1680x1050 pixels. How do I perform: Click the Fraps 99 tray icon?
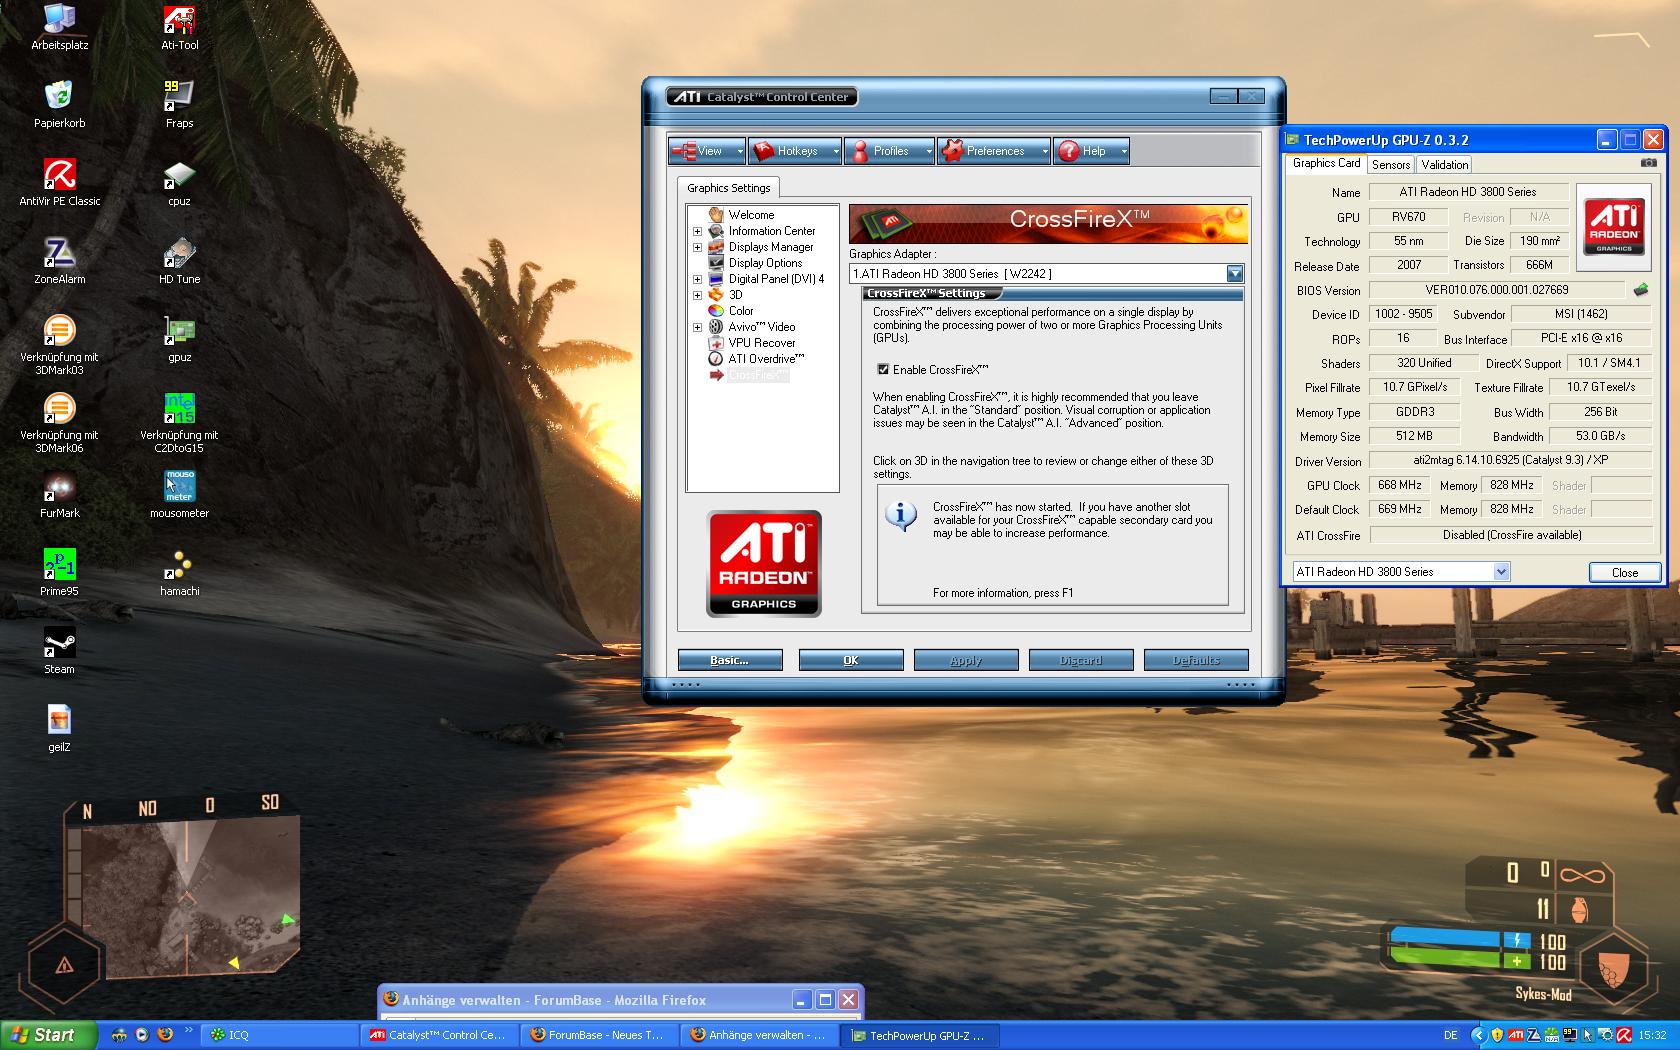pyautogui.click(x=1569, y=1035)
